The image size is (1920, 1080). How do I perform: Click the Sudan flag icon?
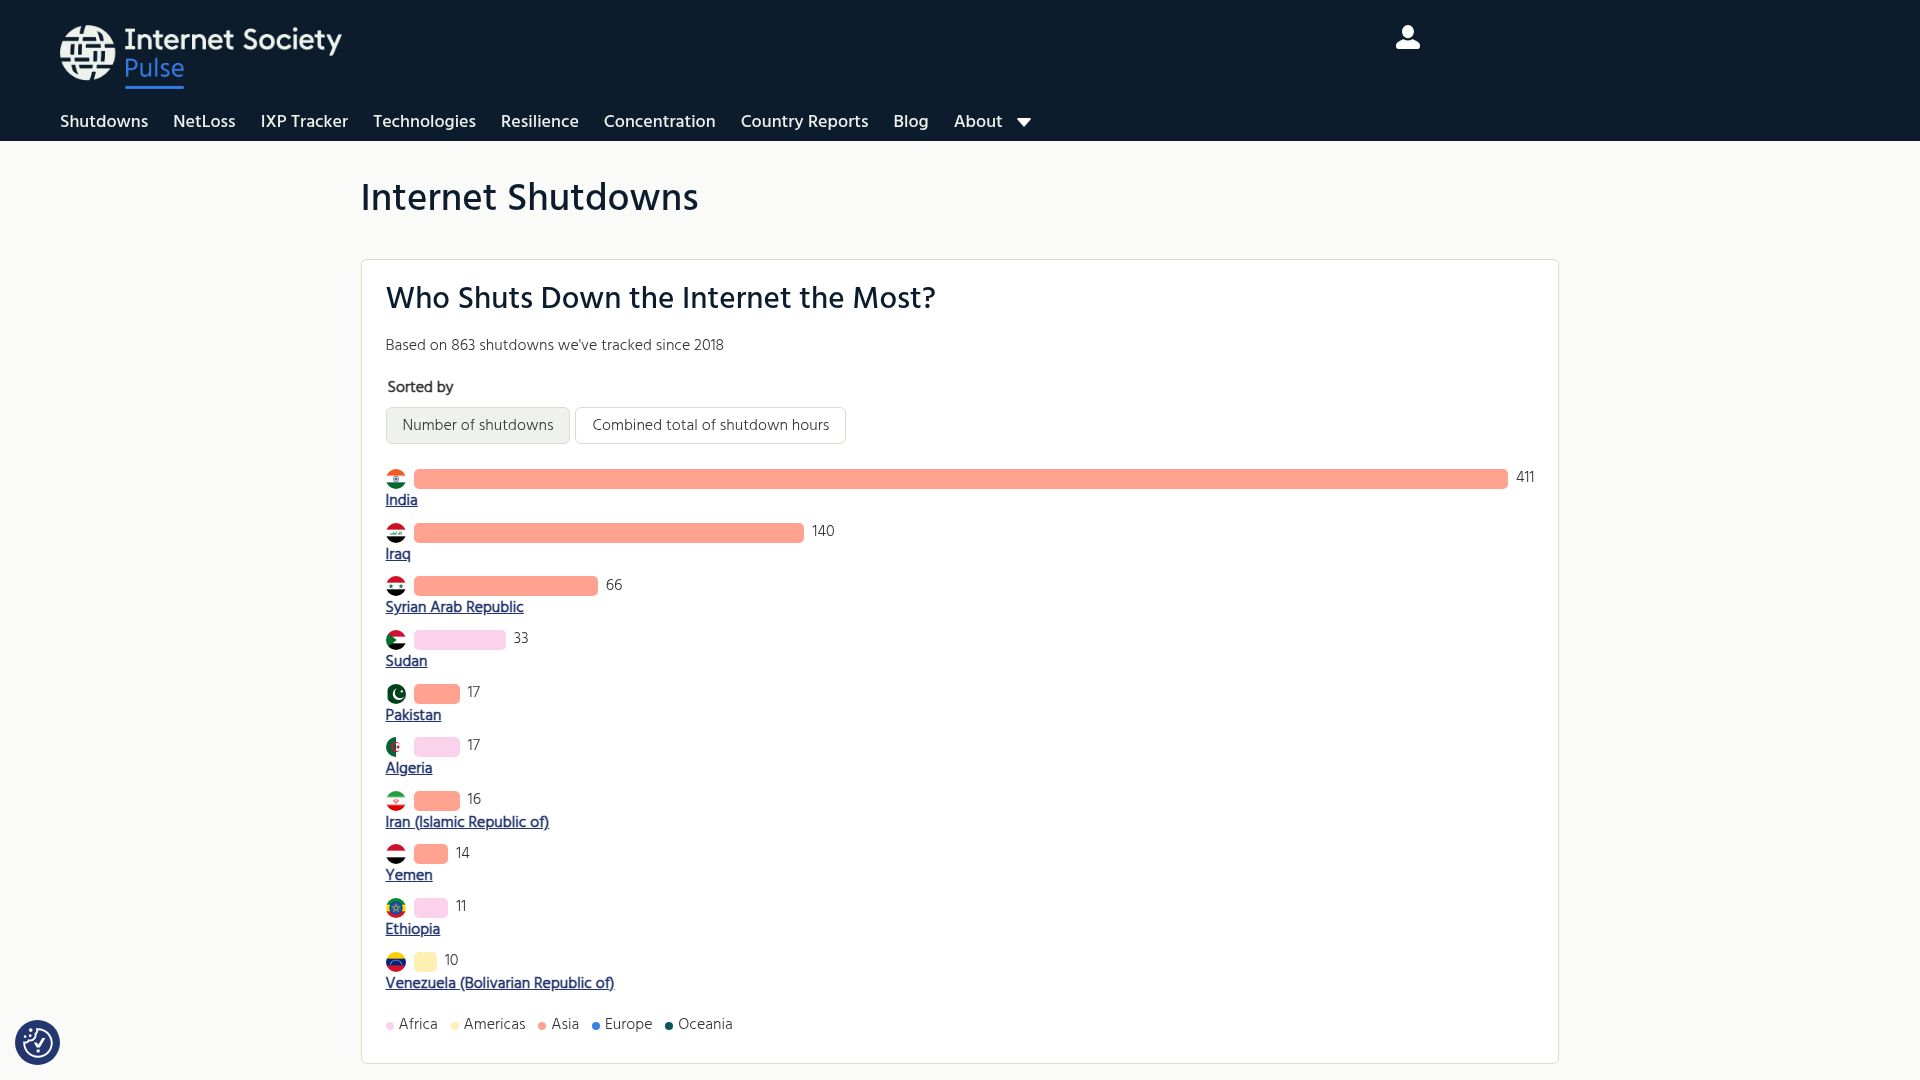coord(396,640)
